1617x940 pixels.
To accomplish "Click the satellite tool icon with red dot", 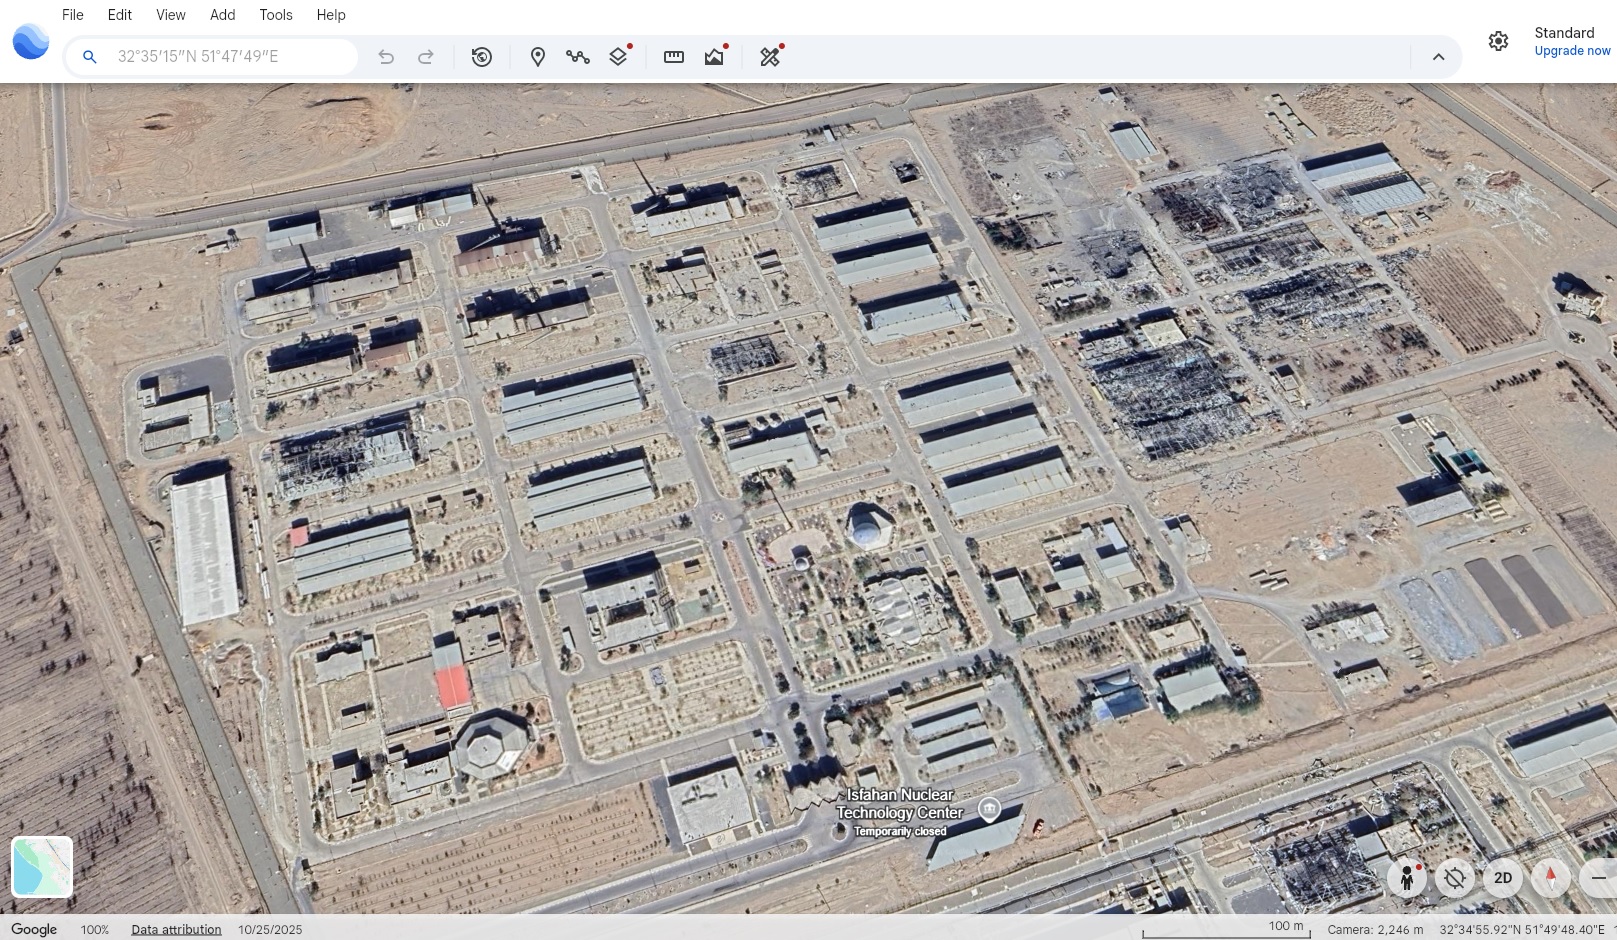I will (x=771, y=56).
